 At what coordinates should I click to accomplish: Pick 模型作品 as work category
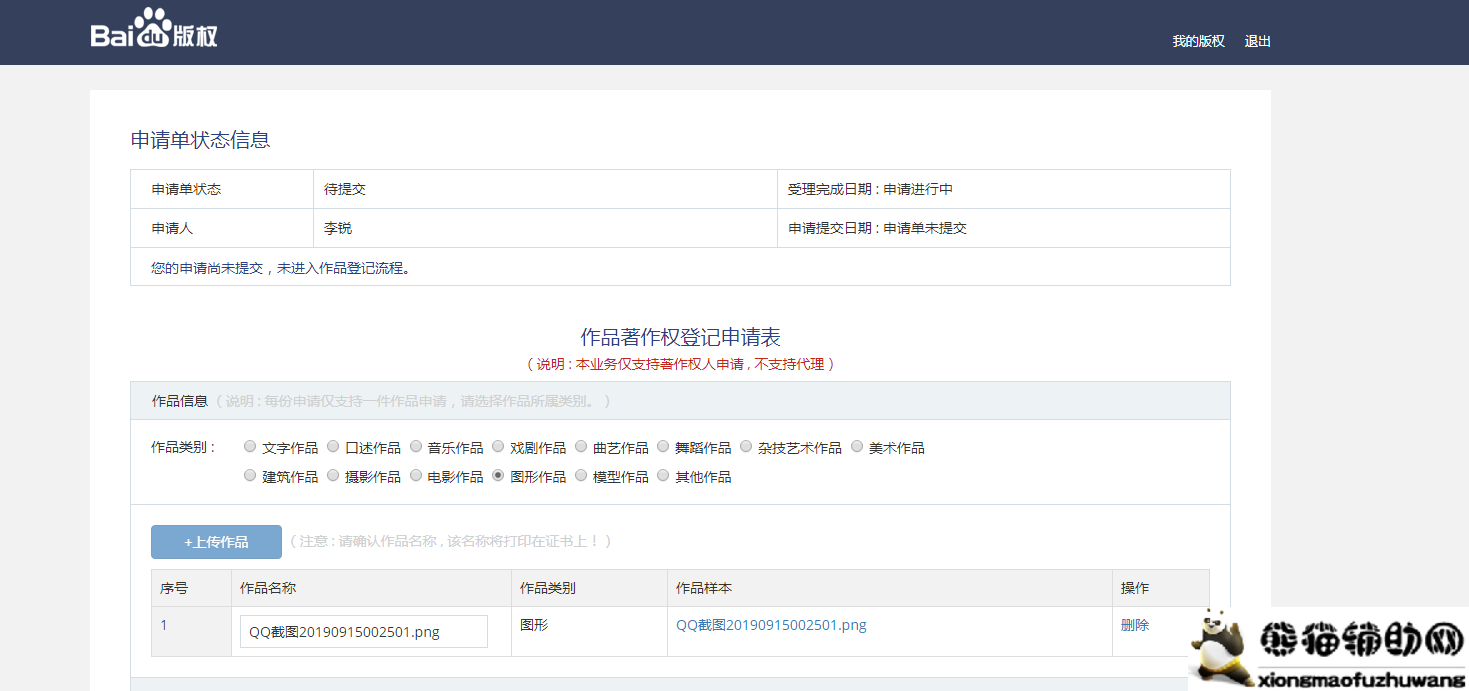point(581,475)
